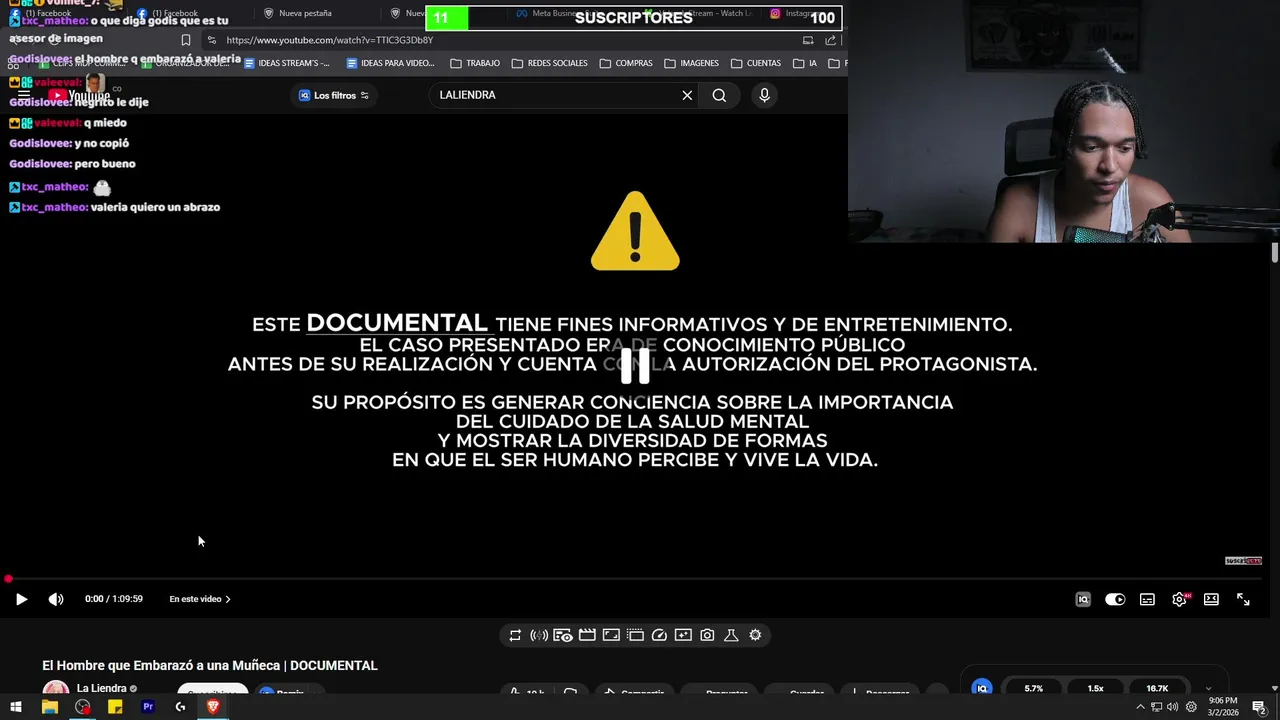Take a screenshot with camera icon
Viewport: 1280px width, 720px height.
707,635
